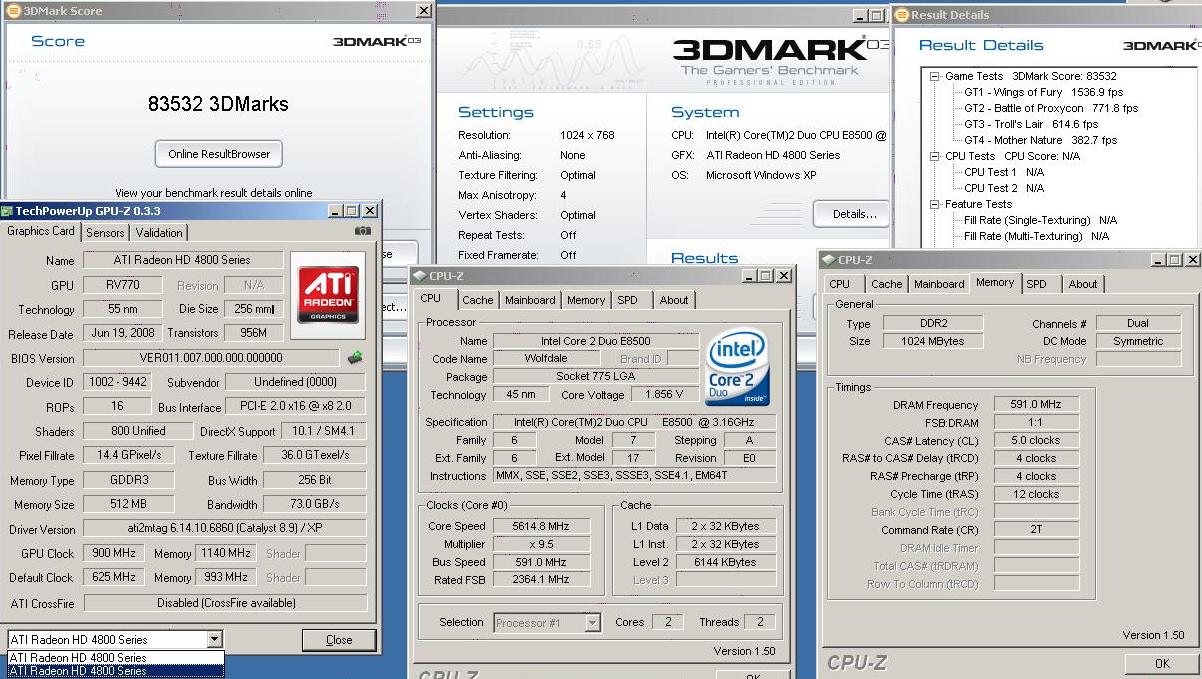Click the Core Voltage 1.856 V value

coord(665,395)
